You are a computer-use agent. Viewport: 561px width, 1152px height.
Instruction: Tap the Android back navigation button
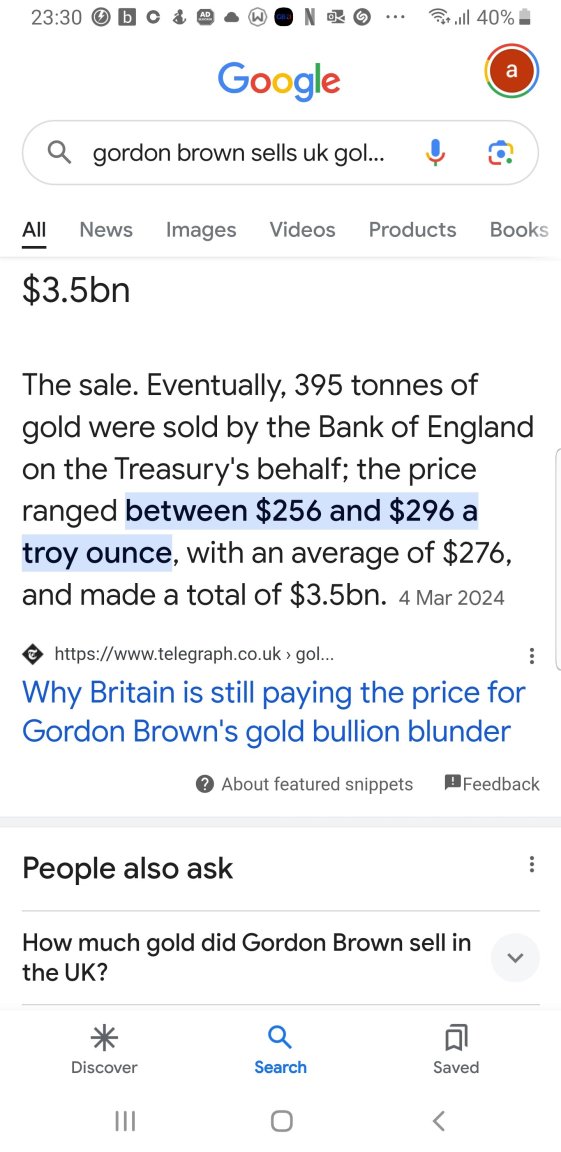click(438, 1120)
